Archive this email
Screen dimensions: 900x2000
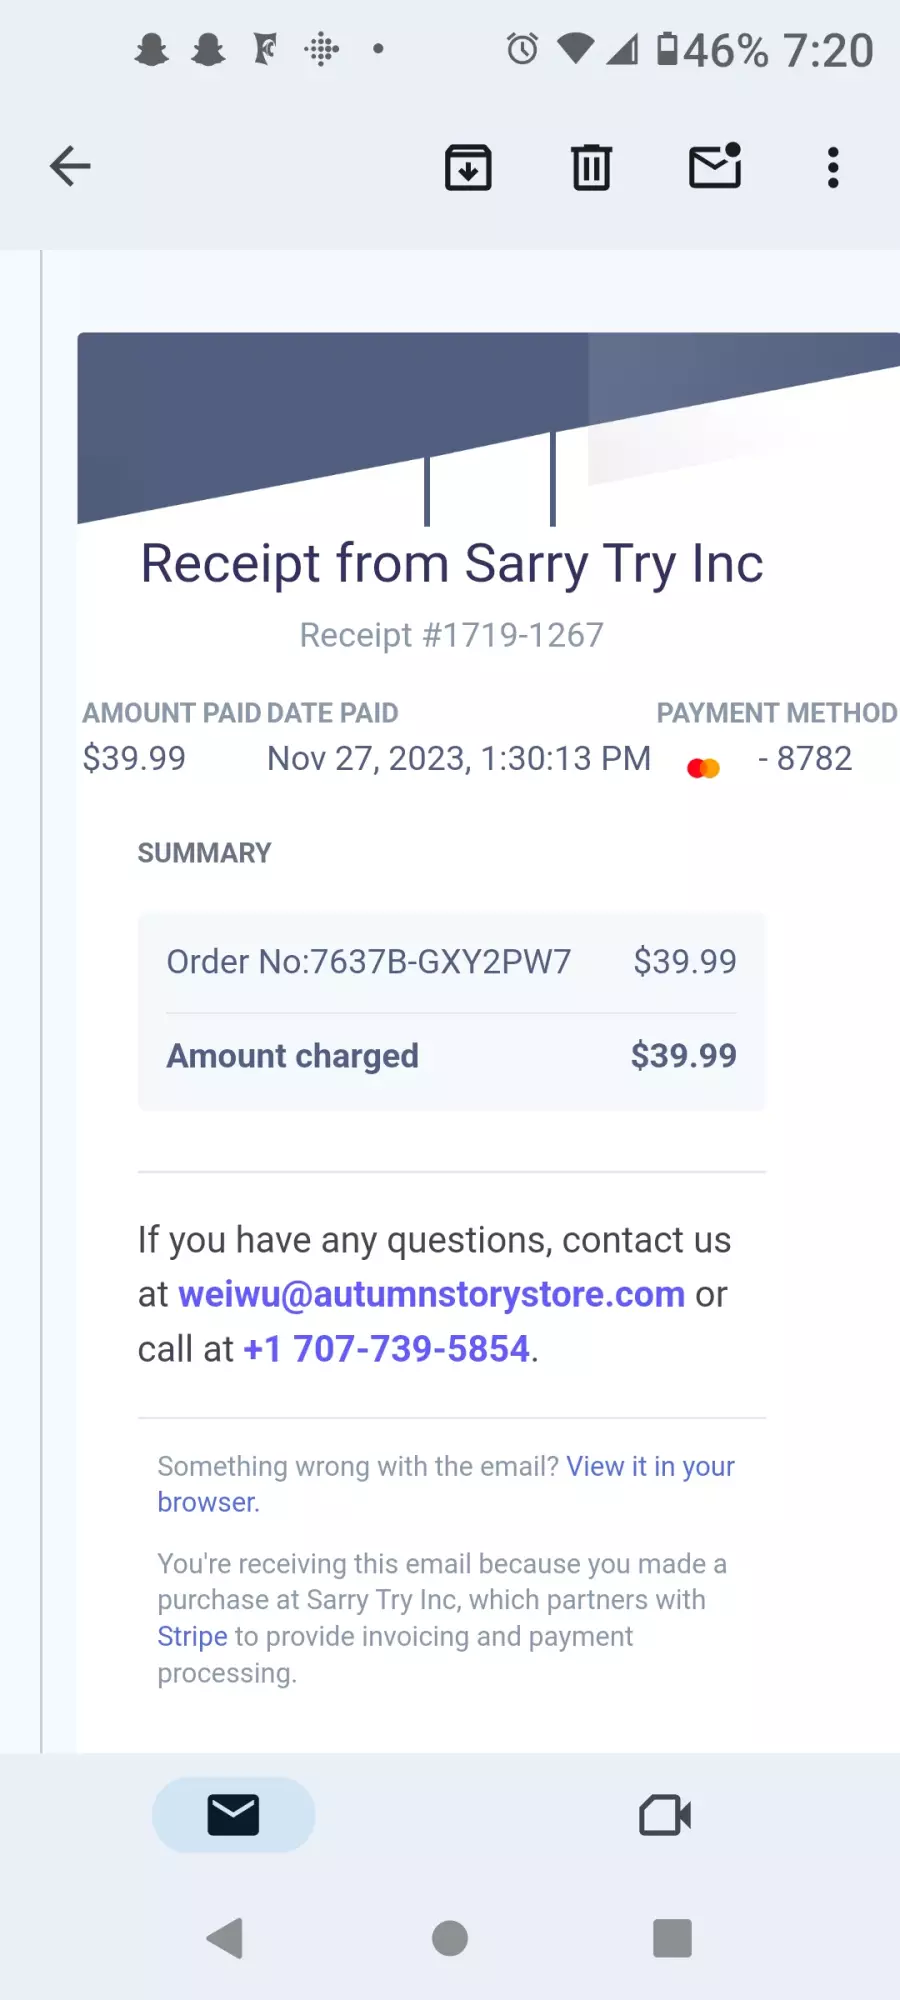pos(468,167)
